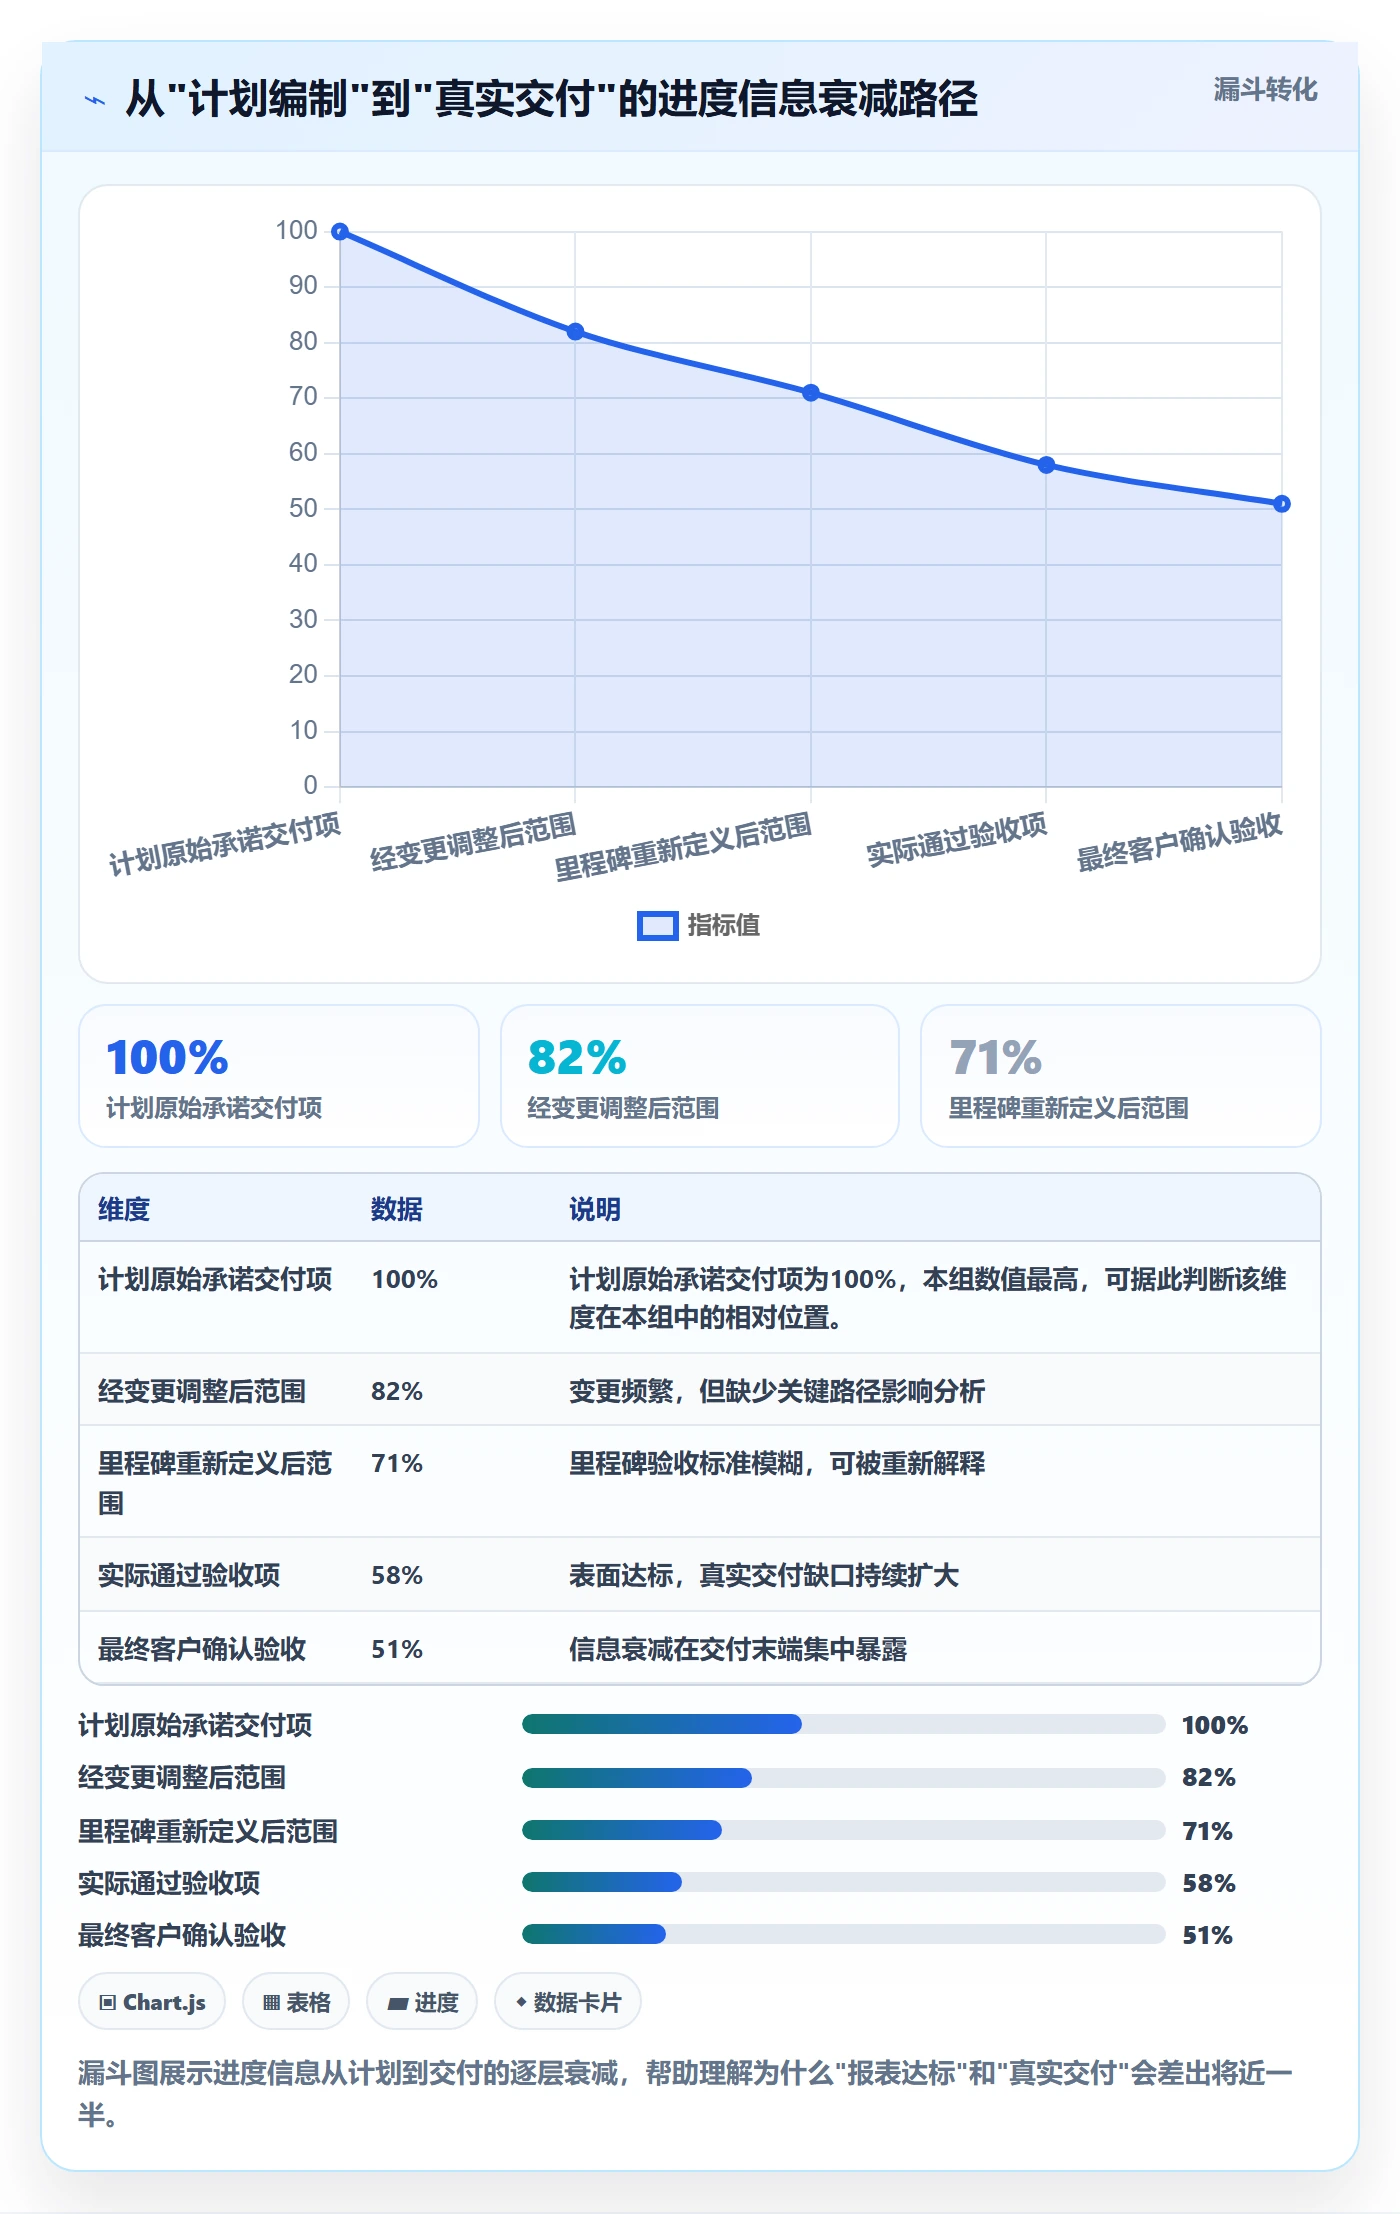
Task: Click the icon inside the Chart.js chip
Action: click(108, 2003)
